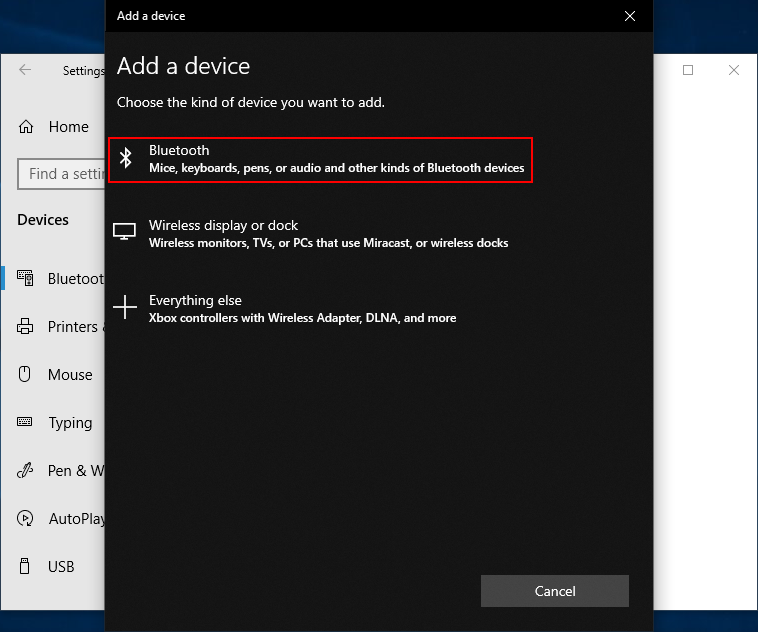The height and width of the screenshot is (632, 758).
Task: Click the printer icon in Settings sidebar
Action: pos(25,326)
